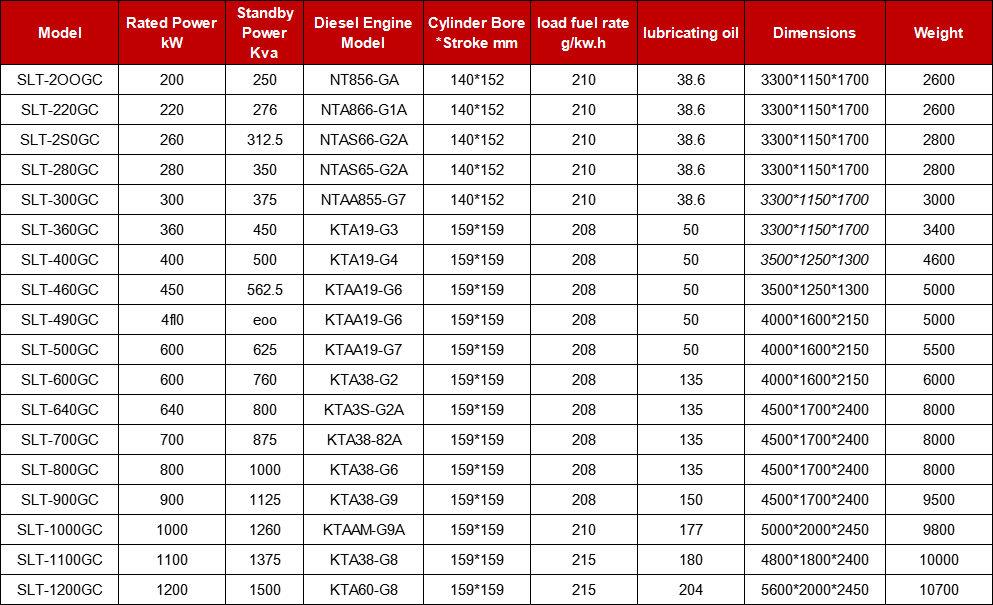Select the KTA60-G8 engine cell

click(362, 590)
